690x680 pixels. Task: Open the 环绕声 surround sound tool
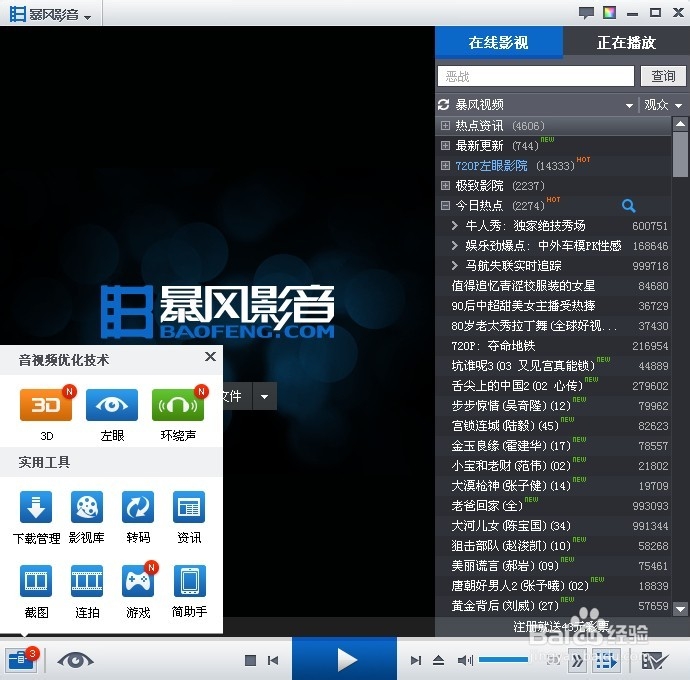[x=178, y=404]
